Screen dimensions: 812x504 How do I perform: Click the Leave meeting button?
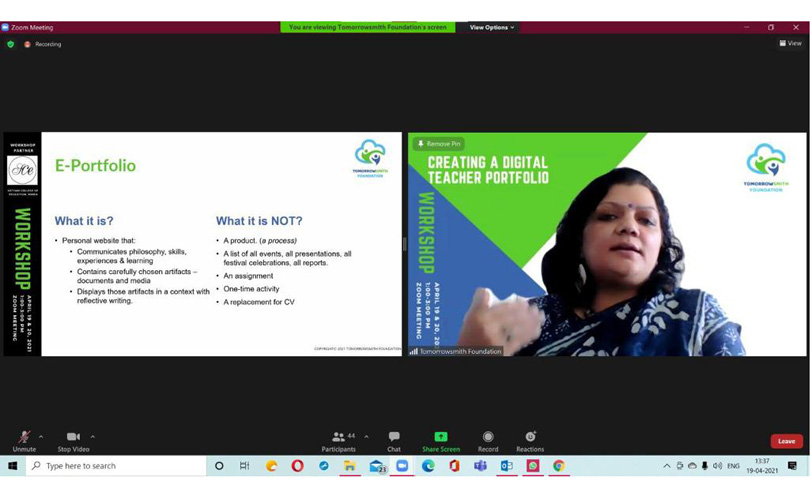click(x=786, y=441)
